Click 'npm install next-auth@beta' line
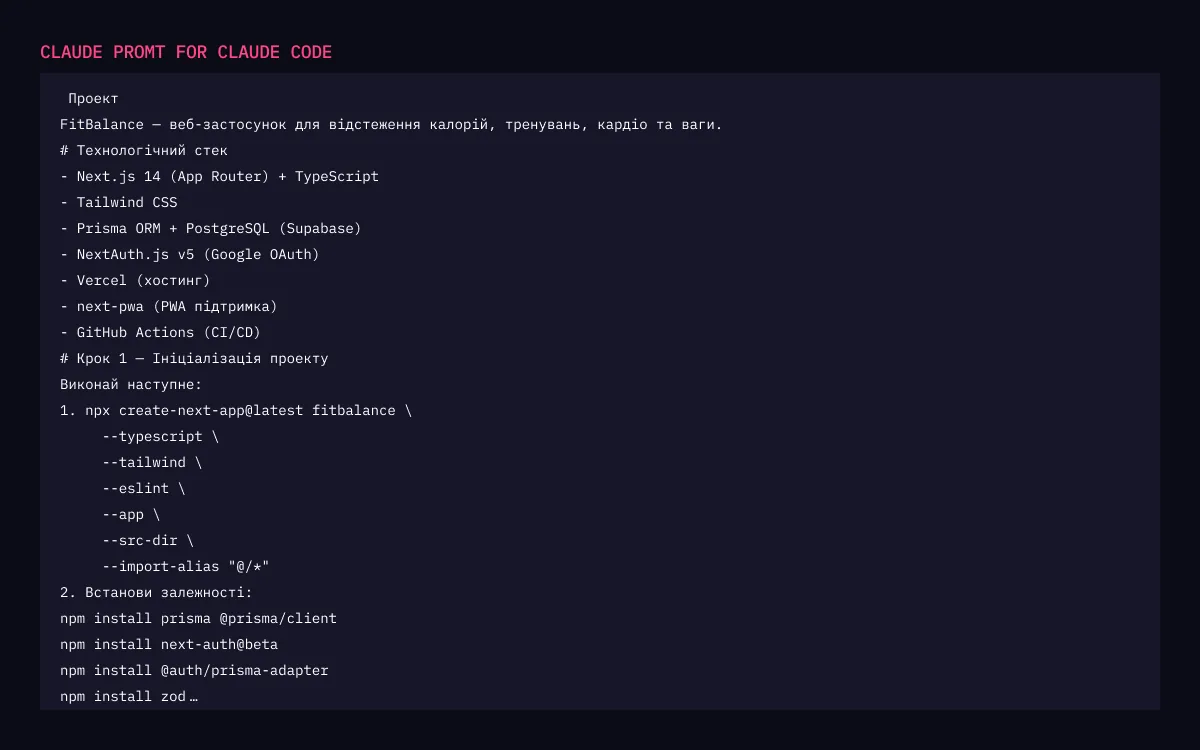Screen dimensions: 1200x750 click(169, 644)
